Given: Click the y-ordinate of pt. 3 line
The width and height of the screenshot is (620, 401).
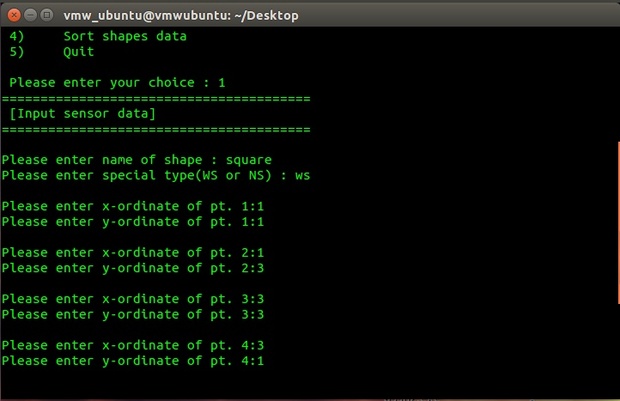Looking at the screenshot, I should coord(133,315).
